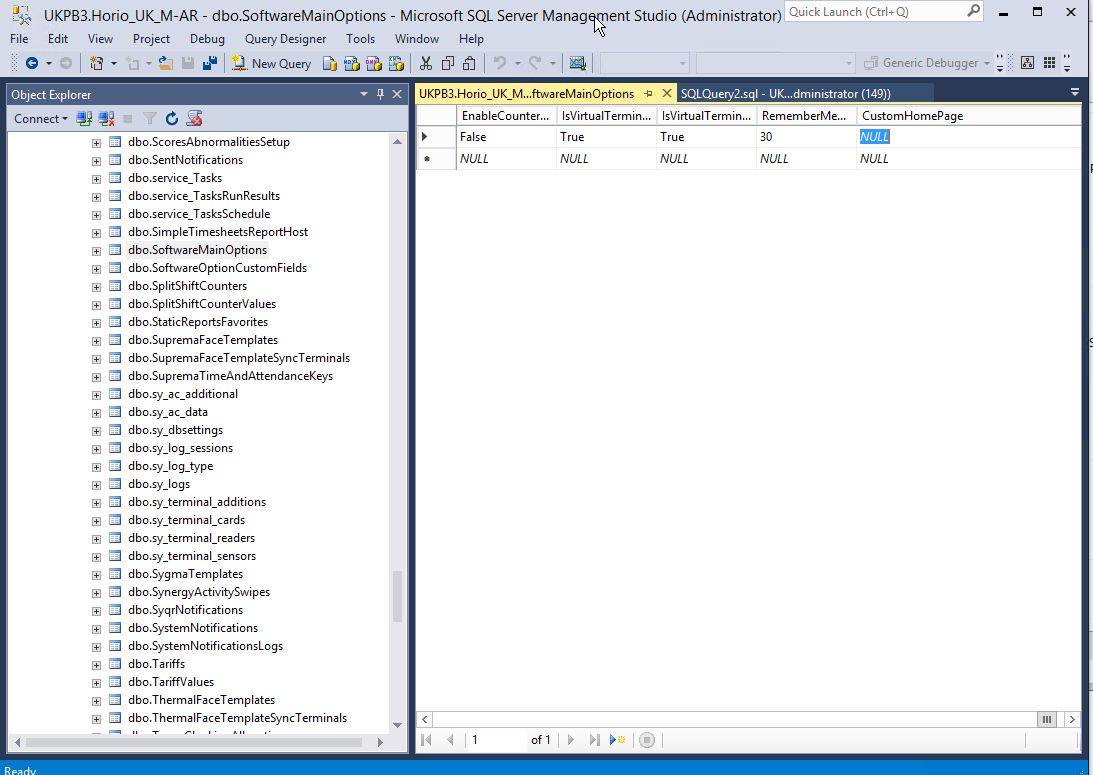Screen dimensions: 1093x775
Task: Select the dbo.sy_dbsettings tree item
Action: point(176,430)
